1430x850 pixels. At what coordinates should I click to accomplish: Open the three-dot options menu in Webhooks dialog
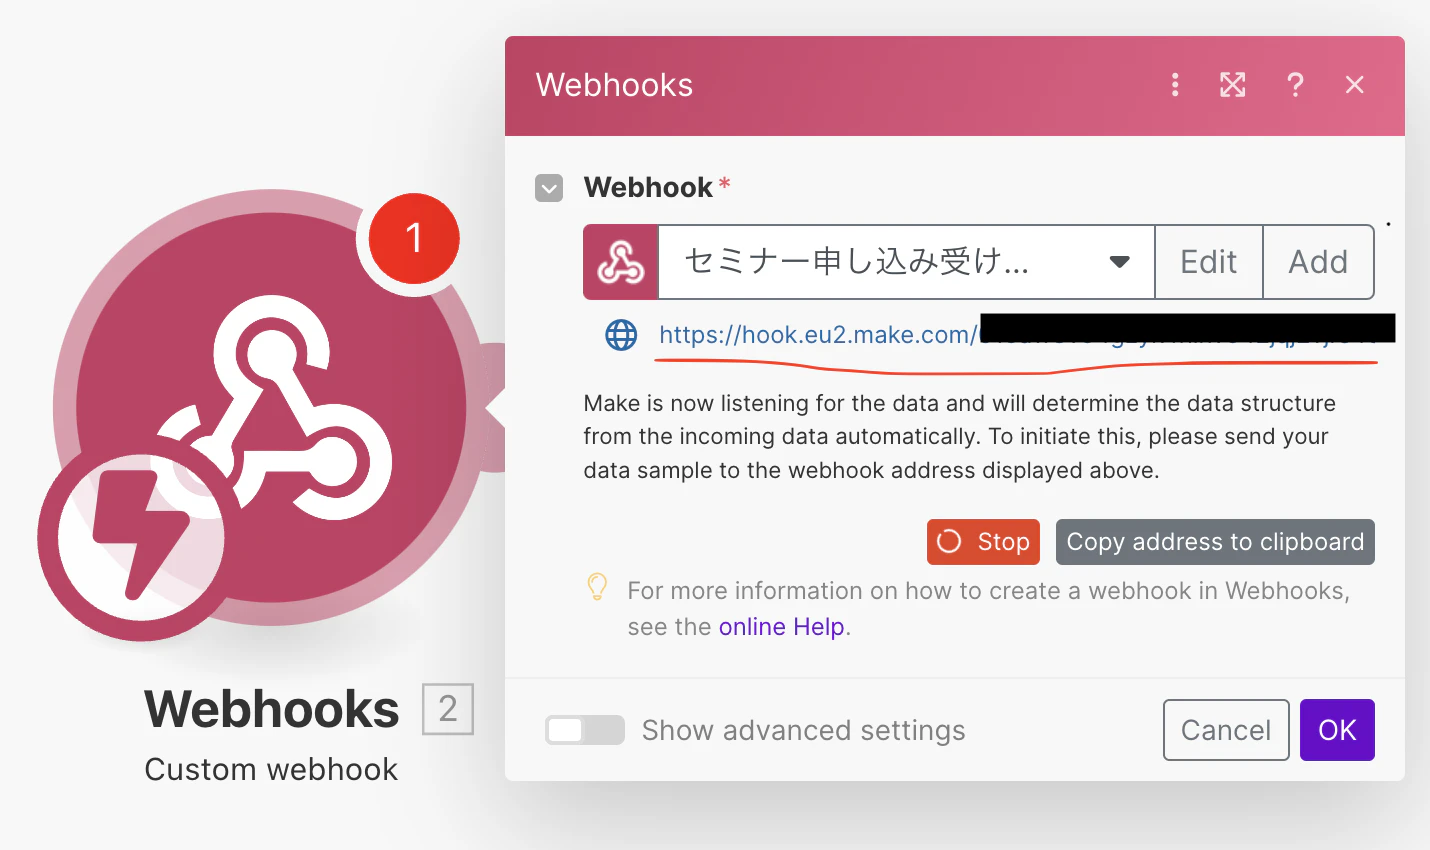point(1175,85)
